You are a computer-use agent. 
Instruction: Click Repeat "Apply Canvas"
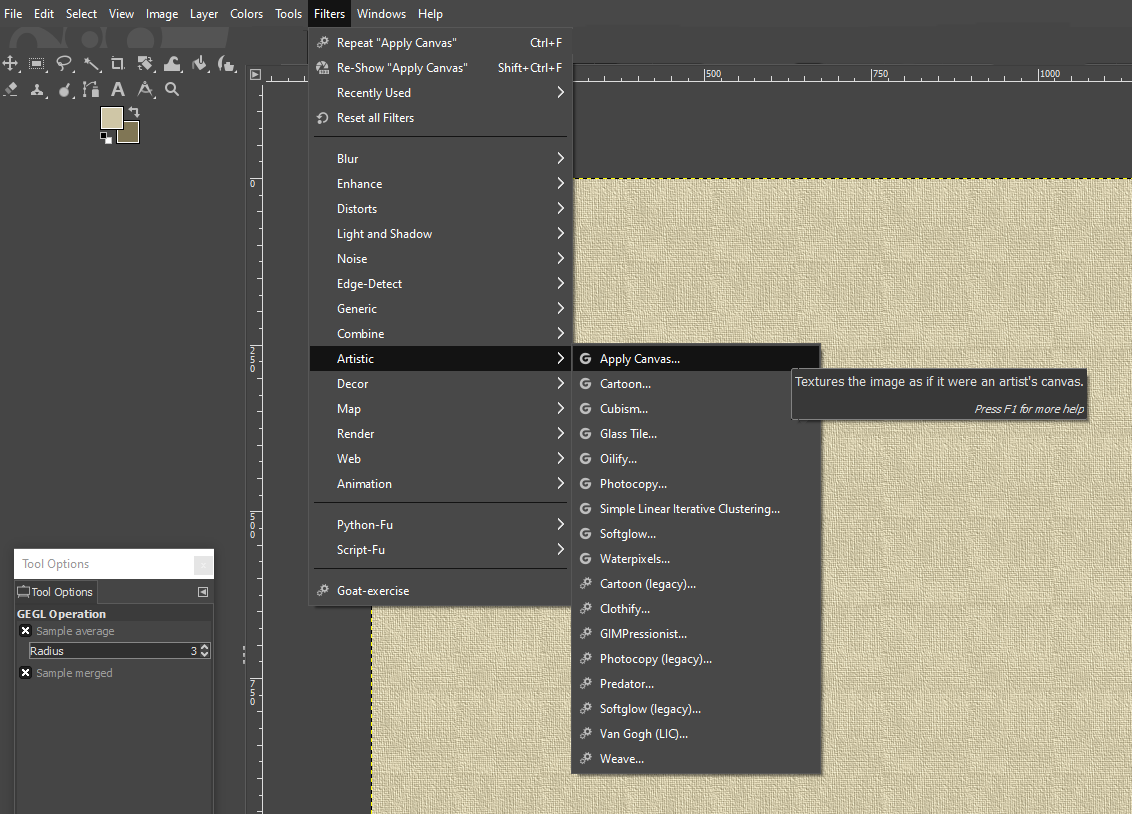click(396, 43)
